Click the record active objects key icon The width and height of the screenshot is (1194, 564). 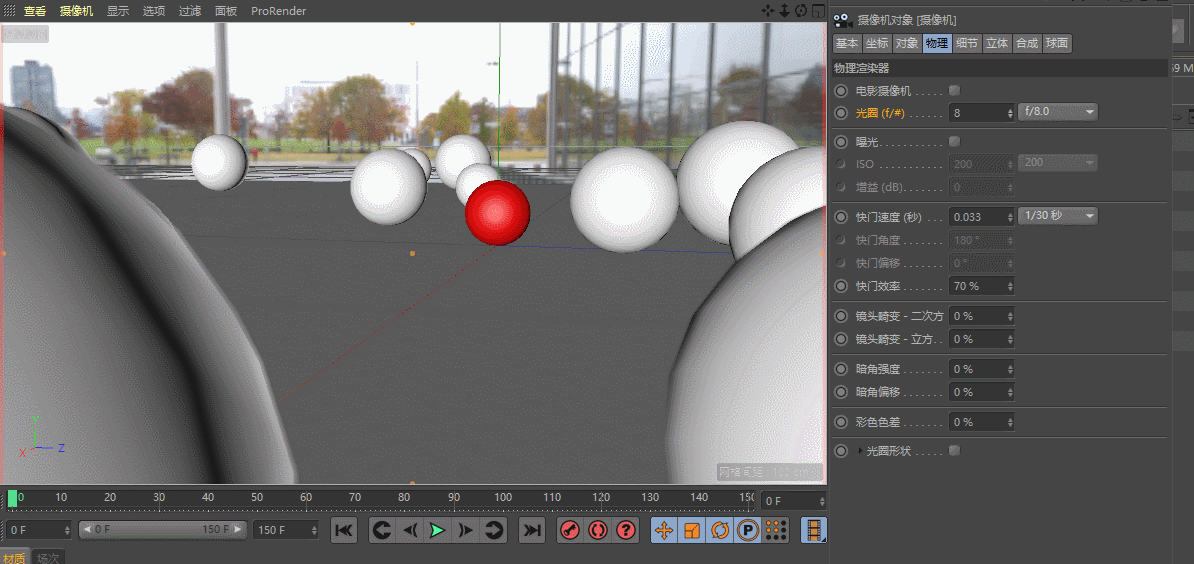pyautogui.click(x=569, y=531)
